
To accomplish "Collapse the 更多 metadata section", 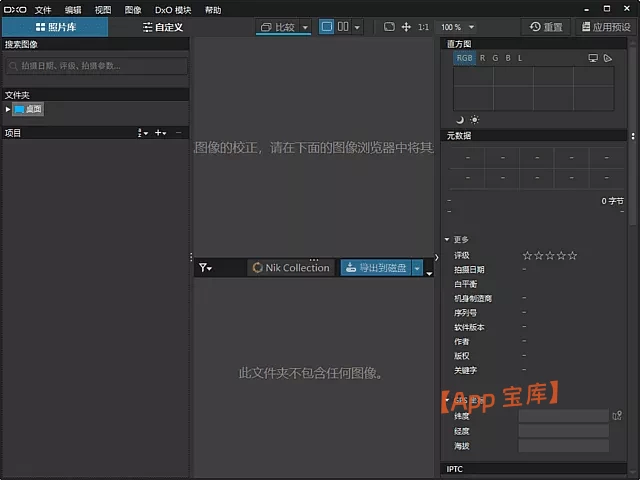I will pos(447,239).
